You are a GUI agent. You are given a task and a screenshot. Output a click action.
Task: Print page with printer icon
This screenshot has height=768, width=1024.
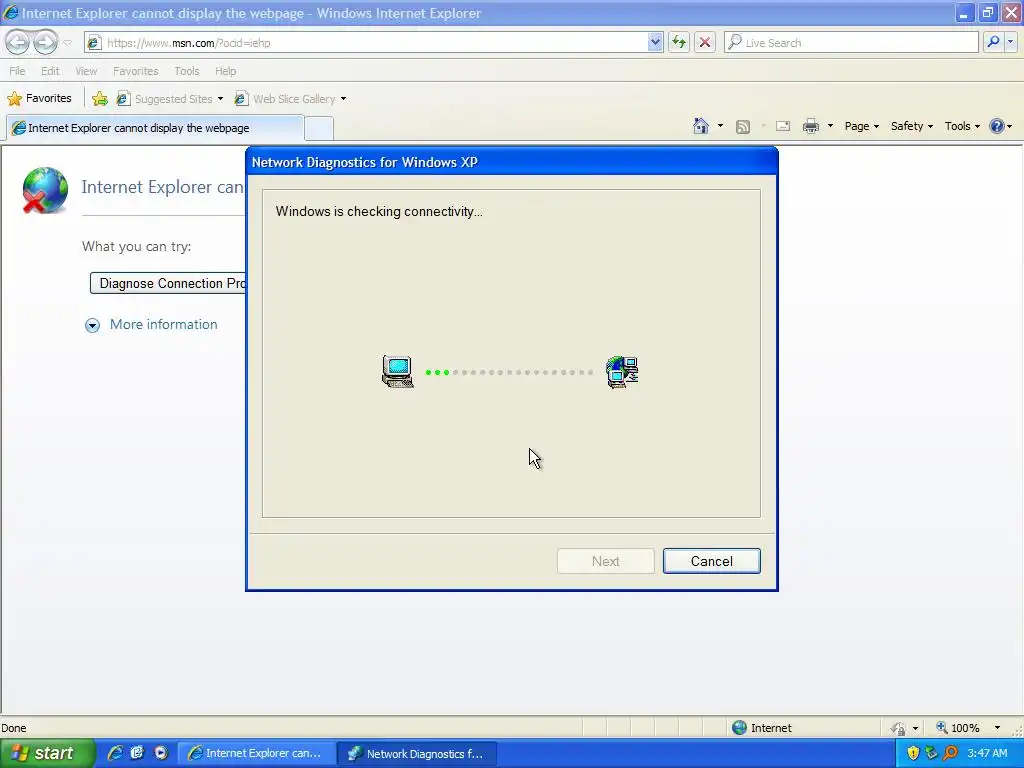coord(810,126)
